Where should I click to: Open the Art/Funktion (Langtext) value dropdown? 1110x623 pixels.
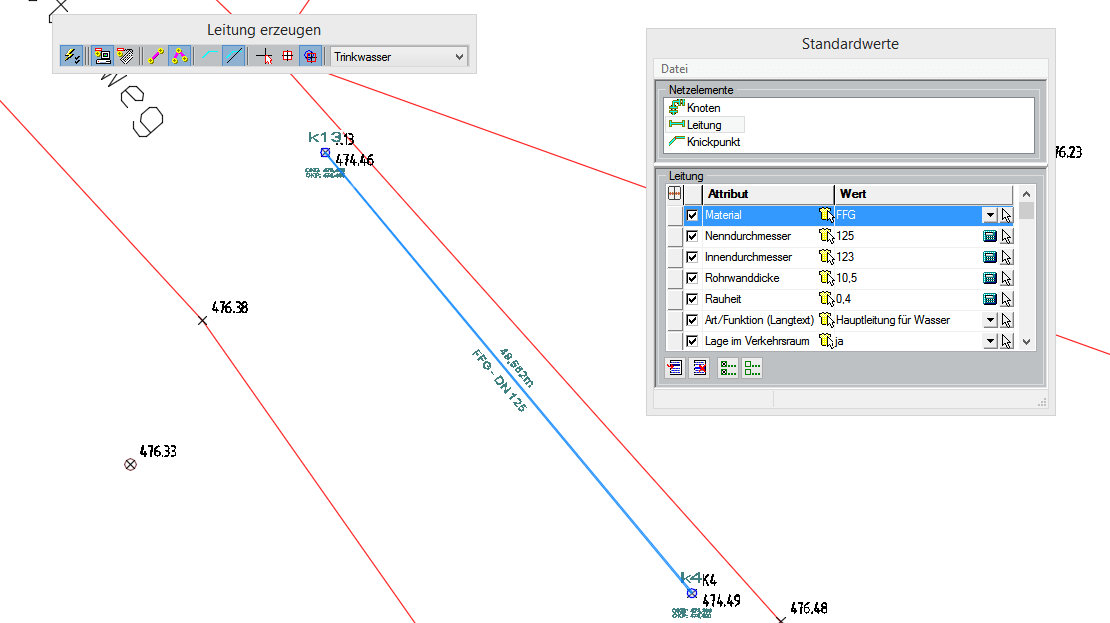[989, 320]
